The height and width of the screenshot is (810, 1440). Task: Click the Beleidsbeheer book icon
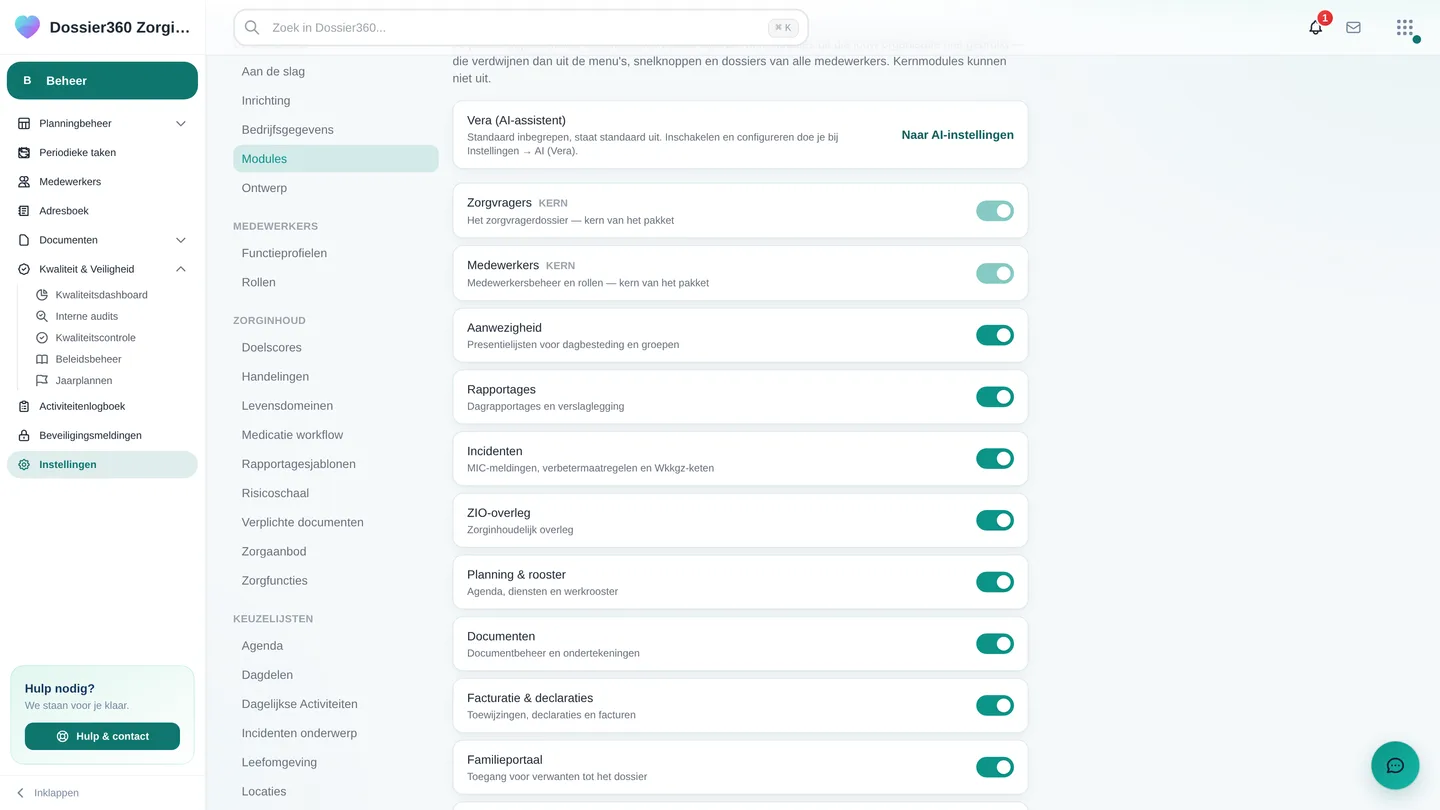click(x=42, y=359)
